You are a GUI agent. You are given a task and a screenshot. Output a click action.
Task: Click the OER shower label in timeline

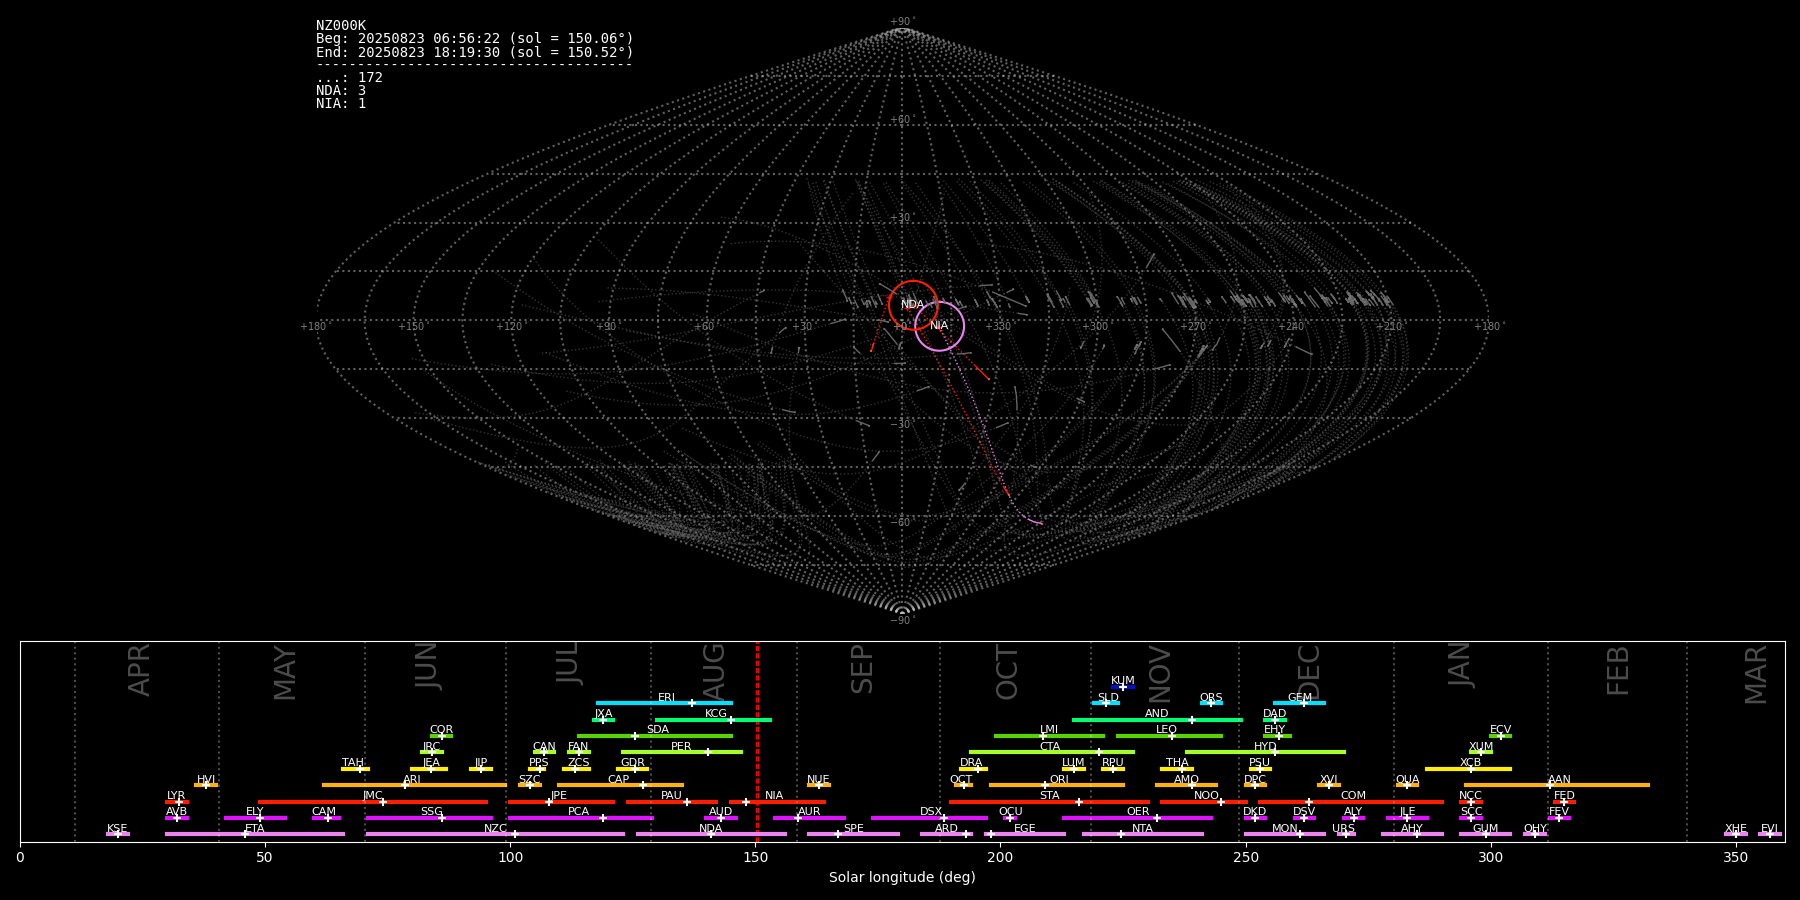point(1138,812)
